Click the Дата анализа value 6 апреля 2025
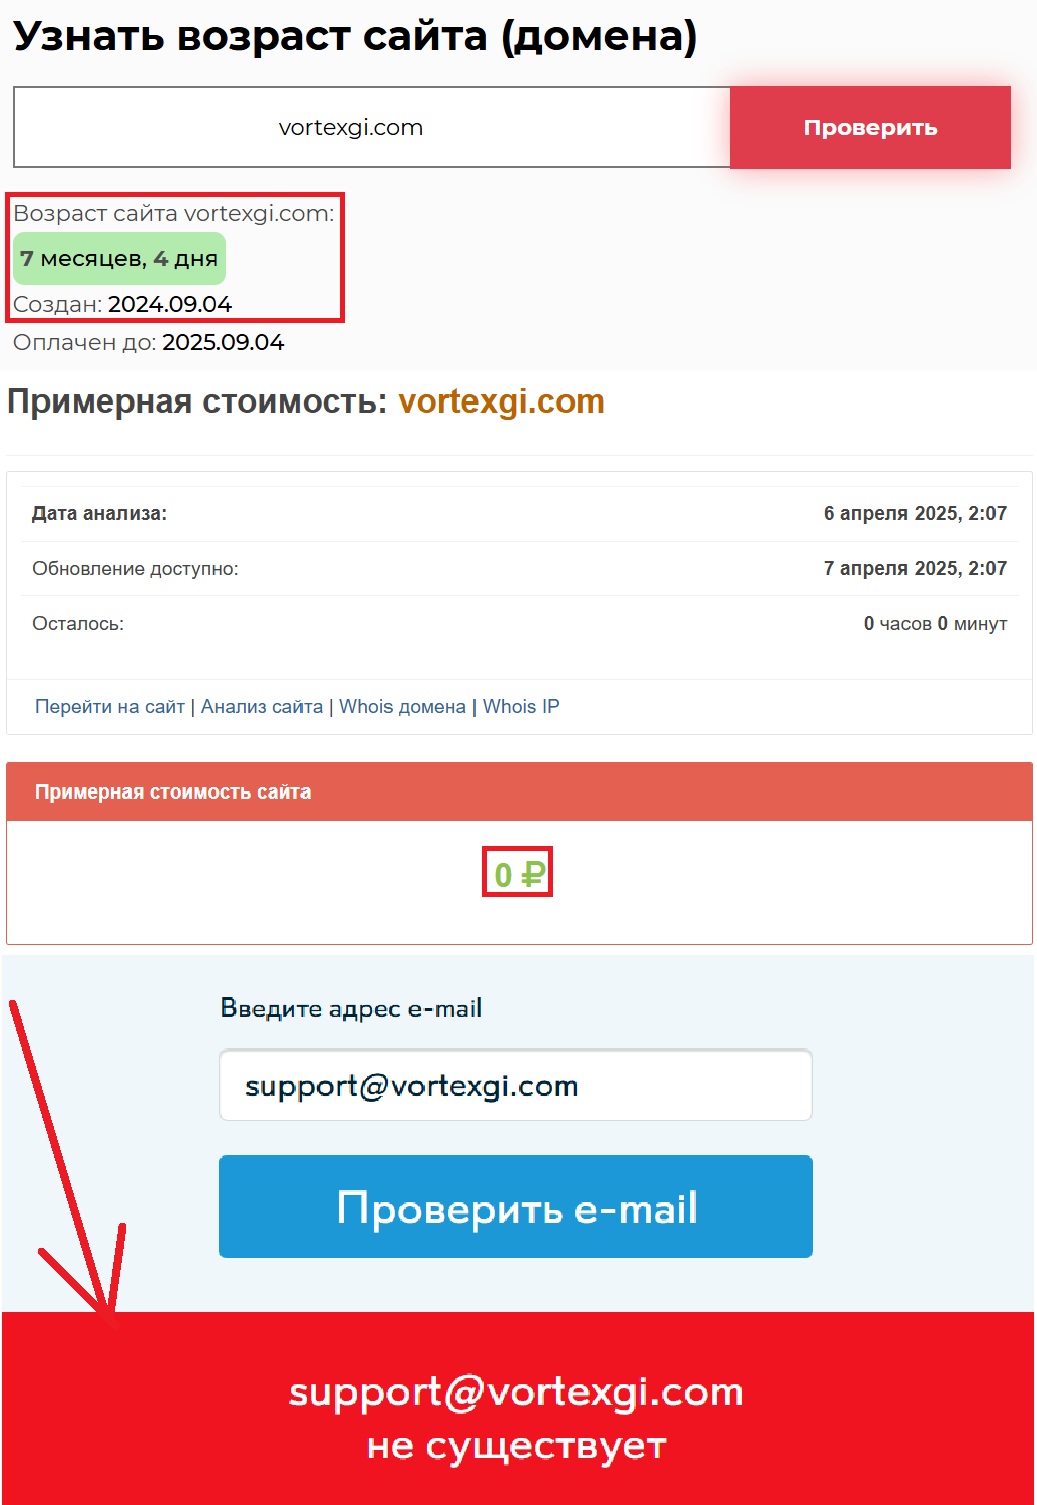 pos(915,513)
